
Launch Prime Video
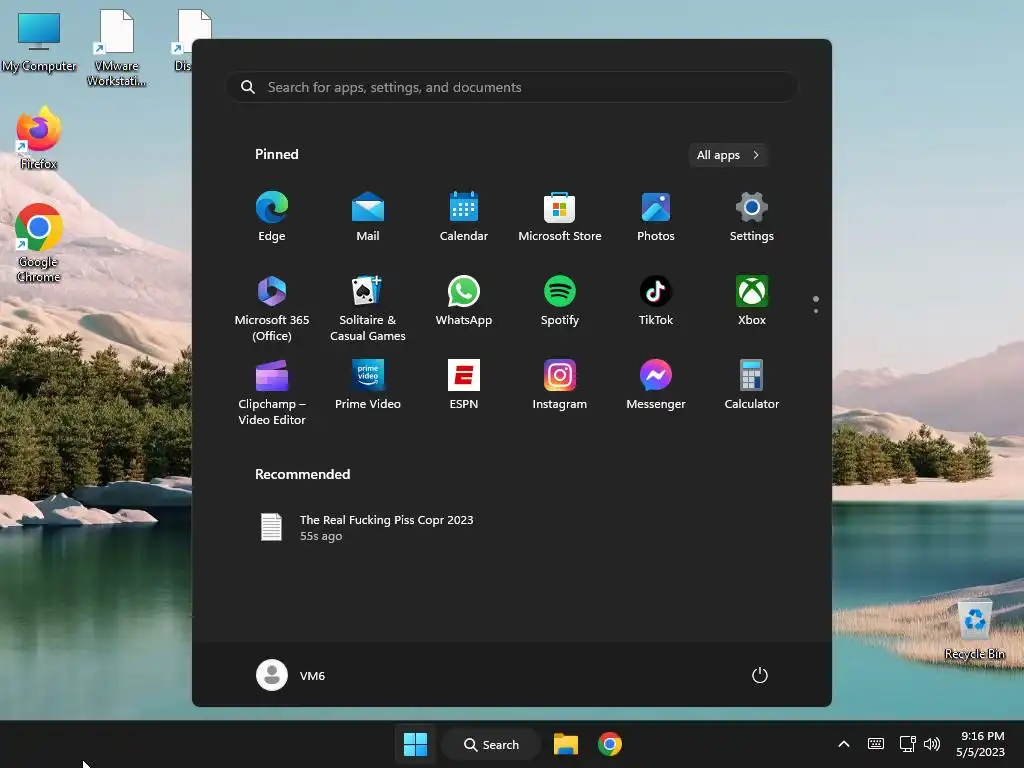pyautogui.click(x=368, y=385)
